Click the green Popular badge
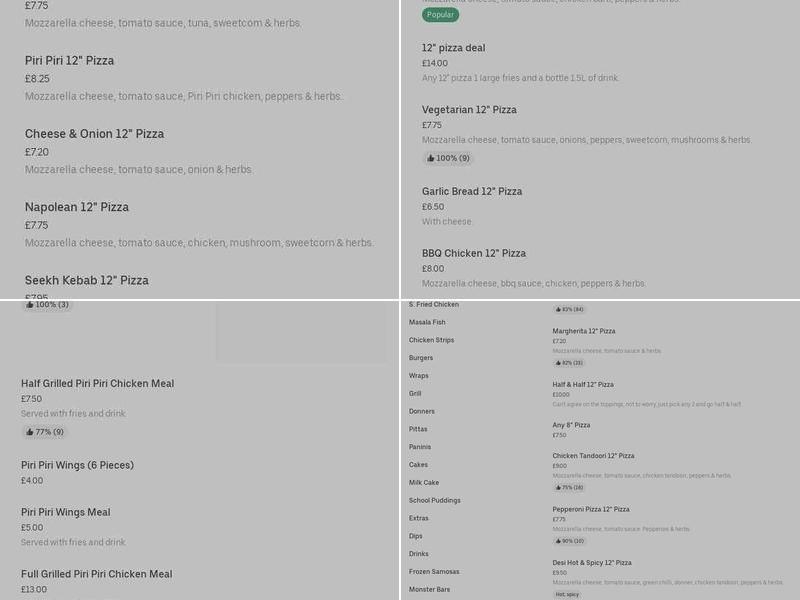 pos(440,15)
